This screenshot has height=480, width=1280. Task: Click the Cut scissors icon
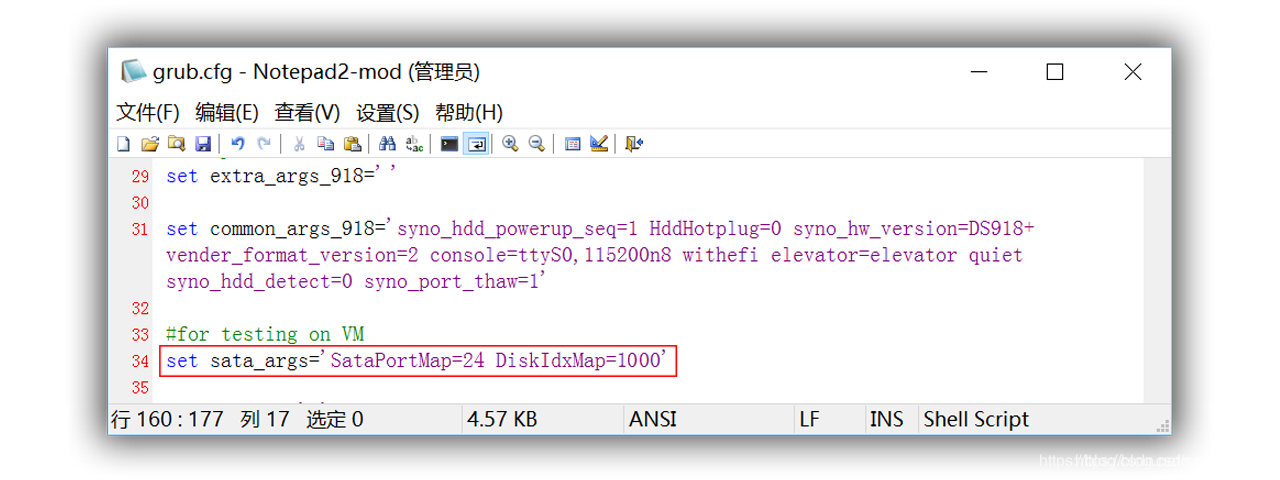pos(299,144)
